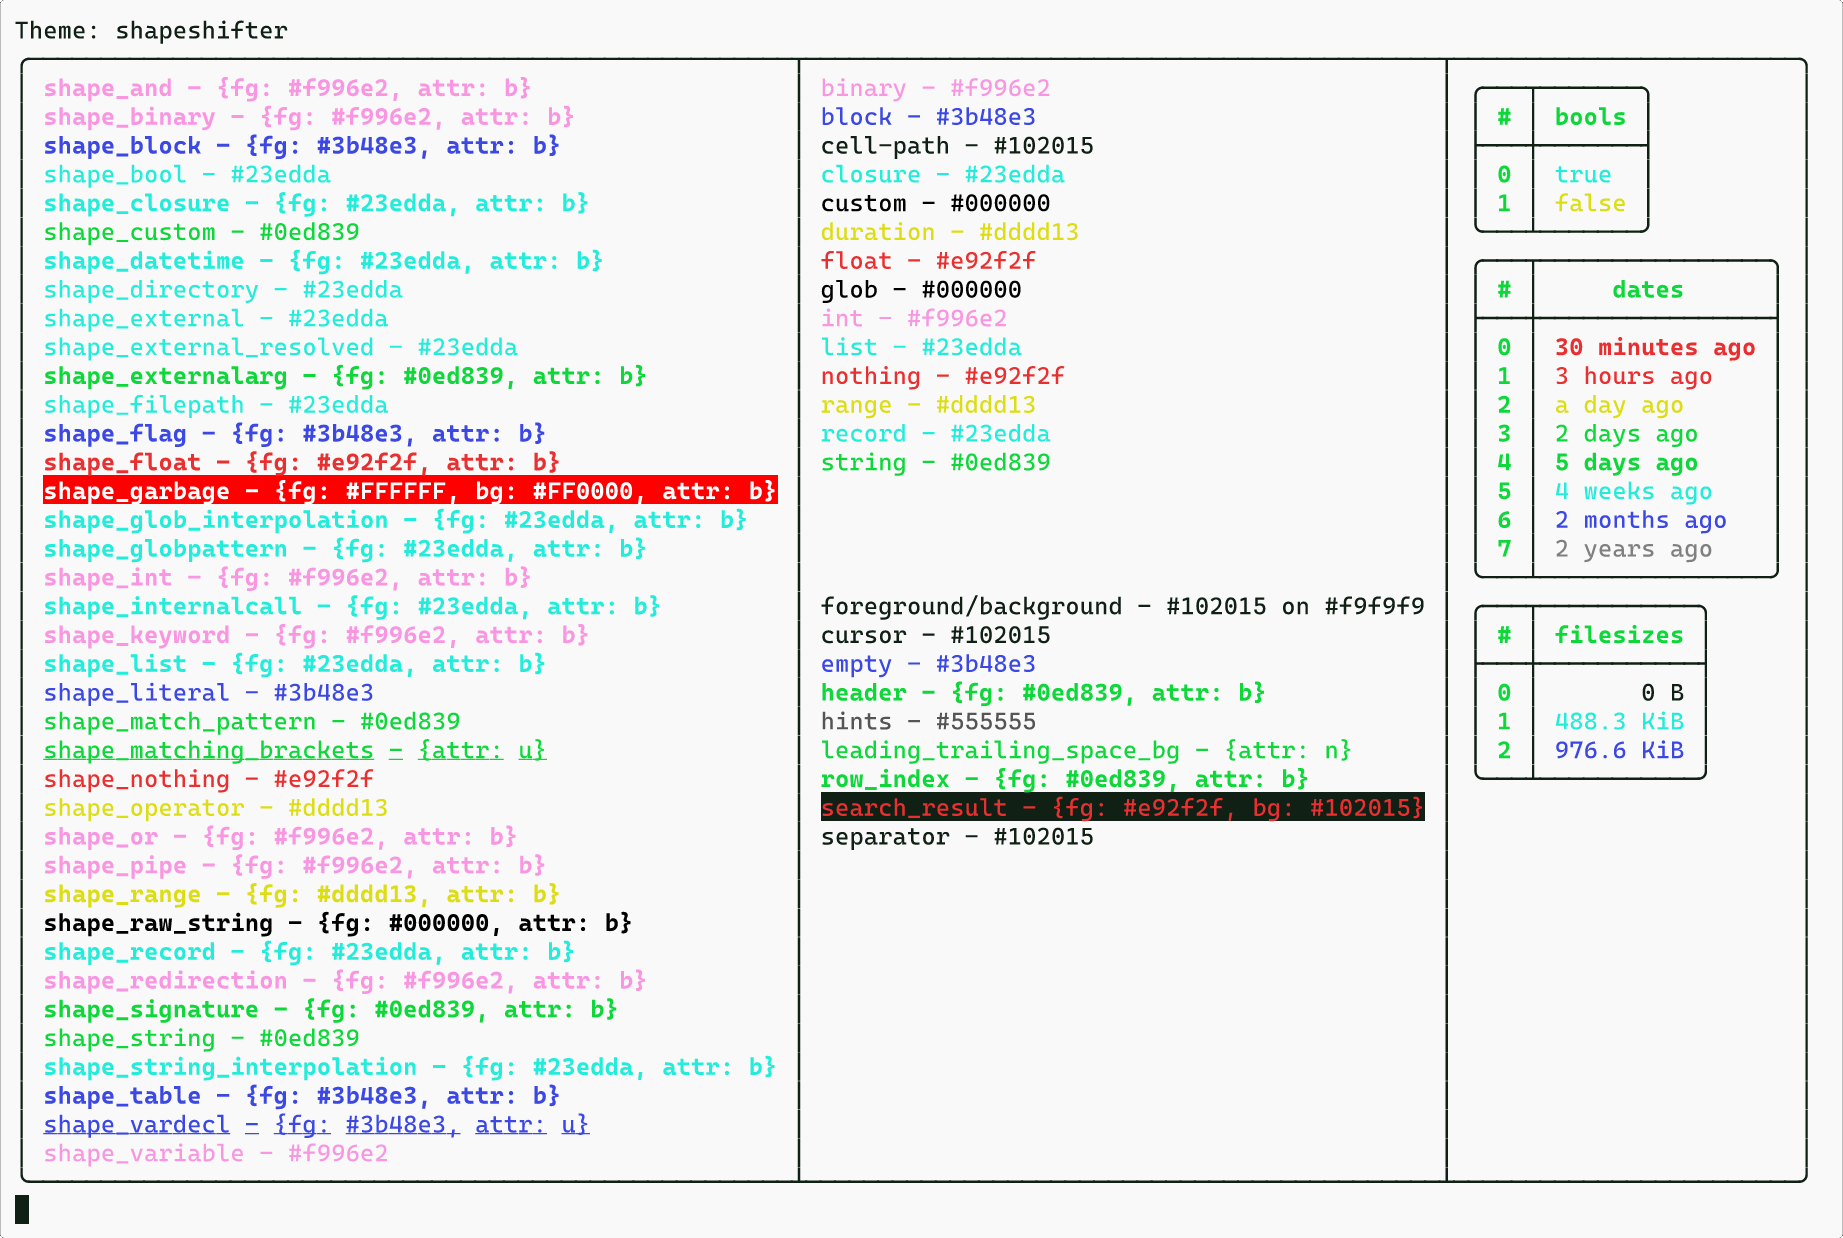Click the shape_flag line
The width and height of the screenshot is (1843, 1238).
294,434
